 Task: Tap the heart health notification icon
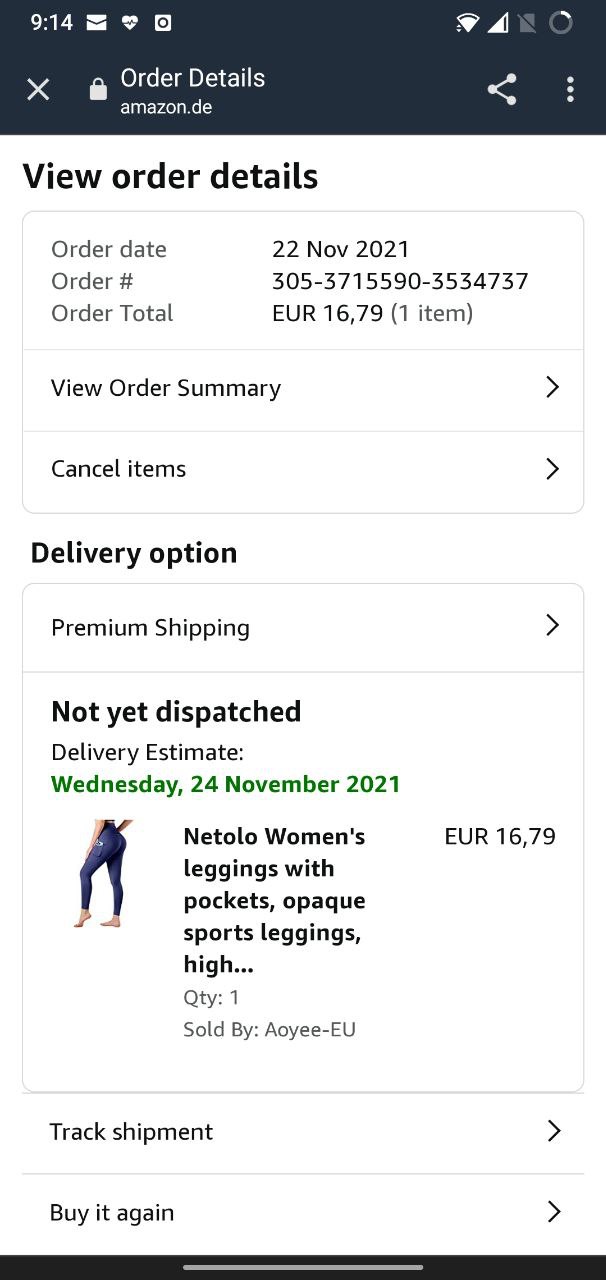point(130,22)
